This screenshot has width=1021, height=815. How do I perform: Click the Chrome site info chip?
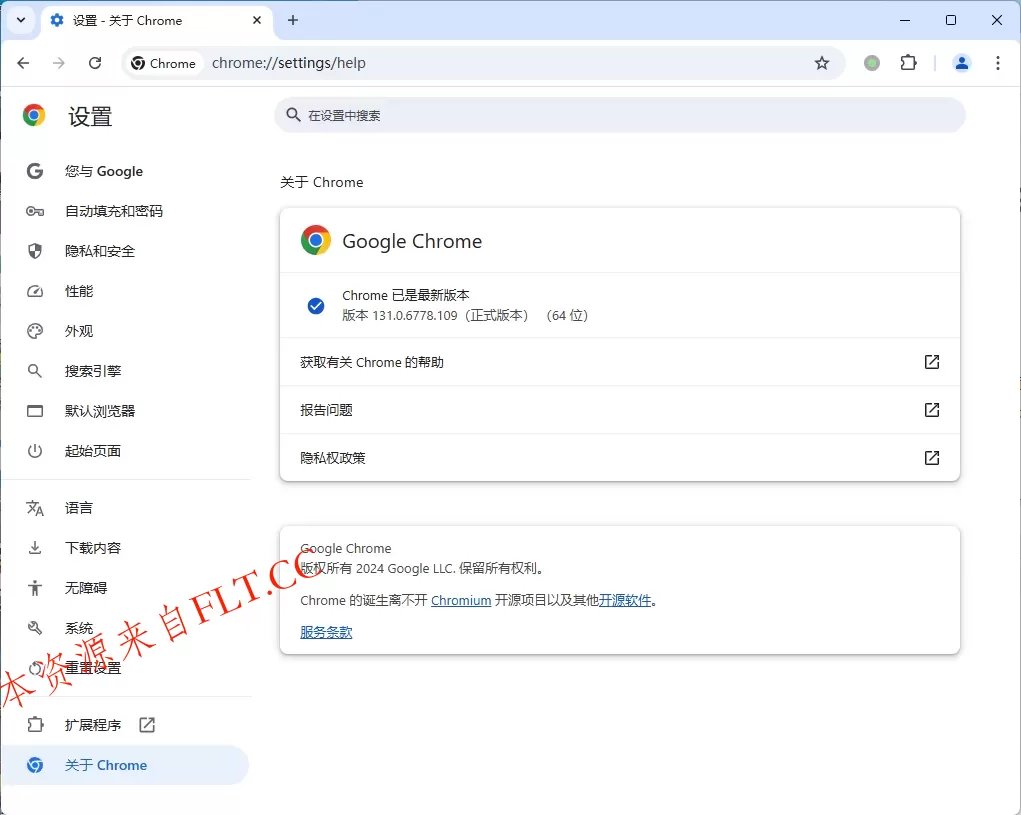[x=163, y=63]
